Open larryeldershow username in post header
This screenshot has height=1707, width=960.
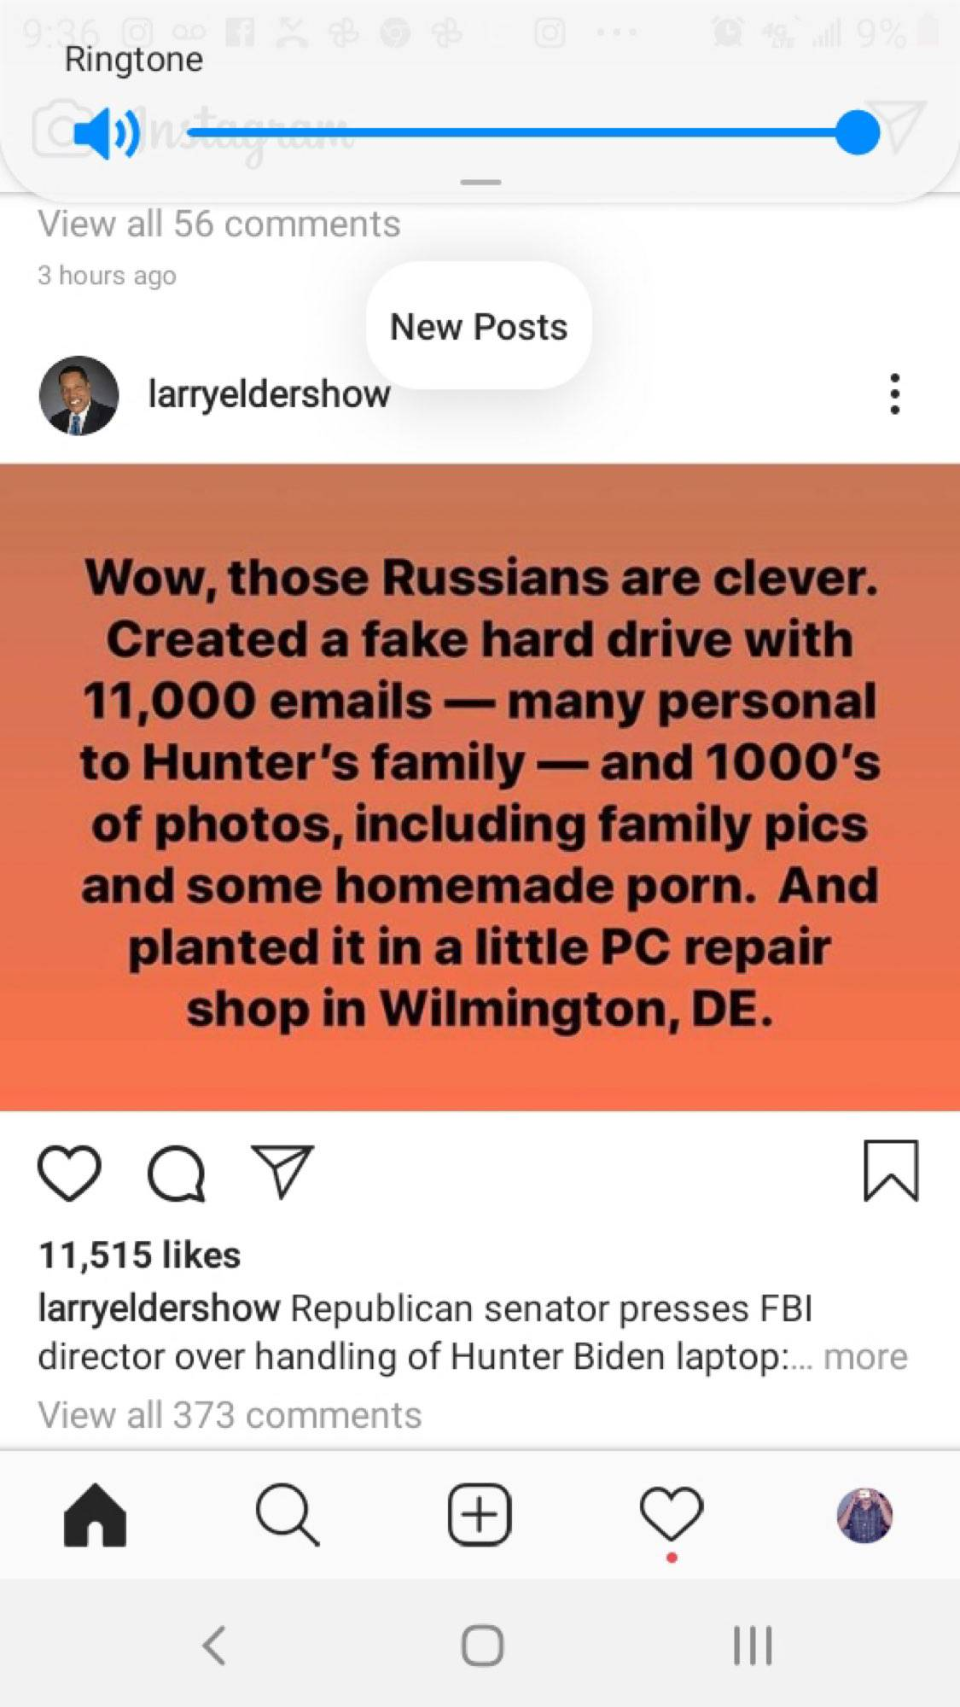click(x=268, y=395)
